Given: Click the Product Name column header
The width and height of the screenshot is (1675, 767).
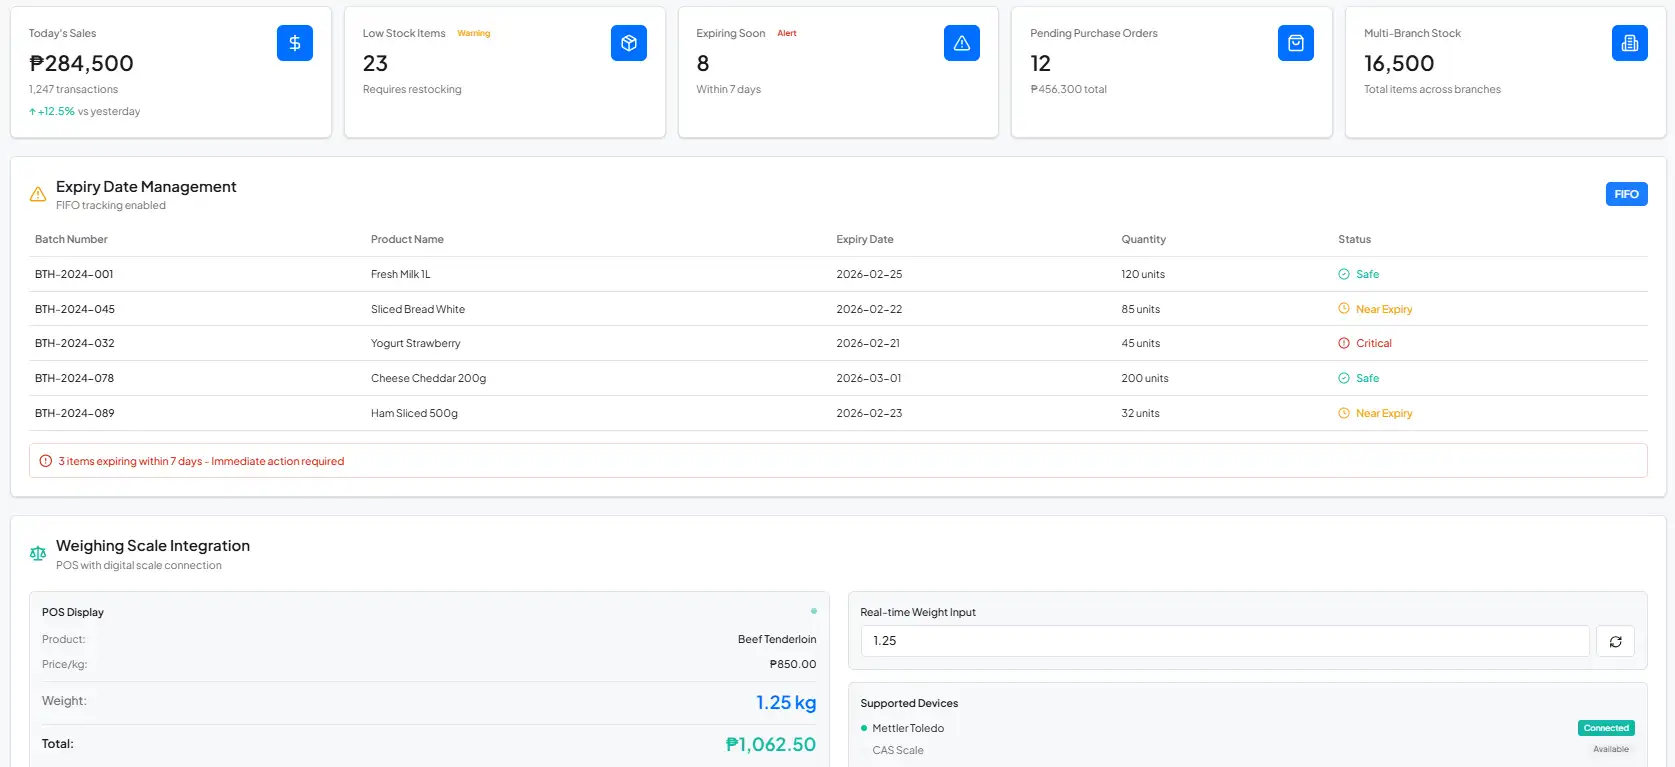Looking at the screenshot, I should (x=407, y=239).
